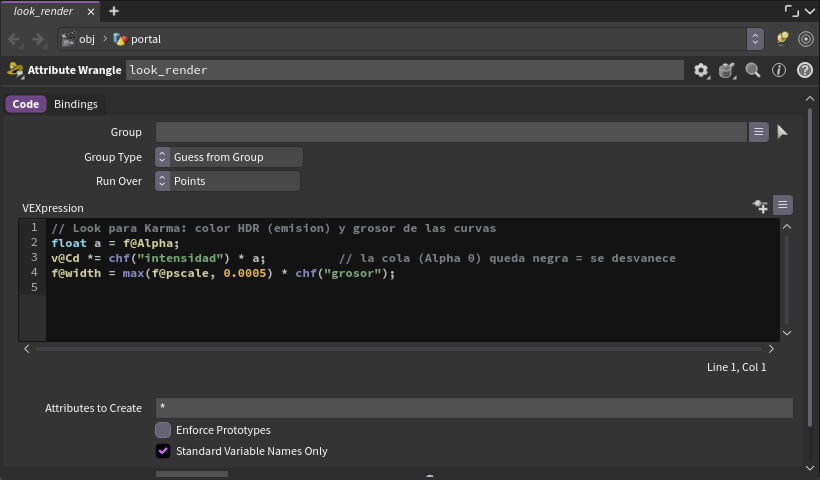Screen dimensions: 820x480
Task: Open the network path history dropdown
Action: pyautogui.click(x=755, y=39)
